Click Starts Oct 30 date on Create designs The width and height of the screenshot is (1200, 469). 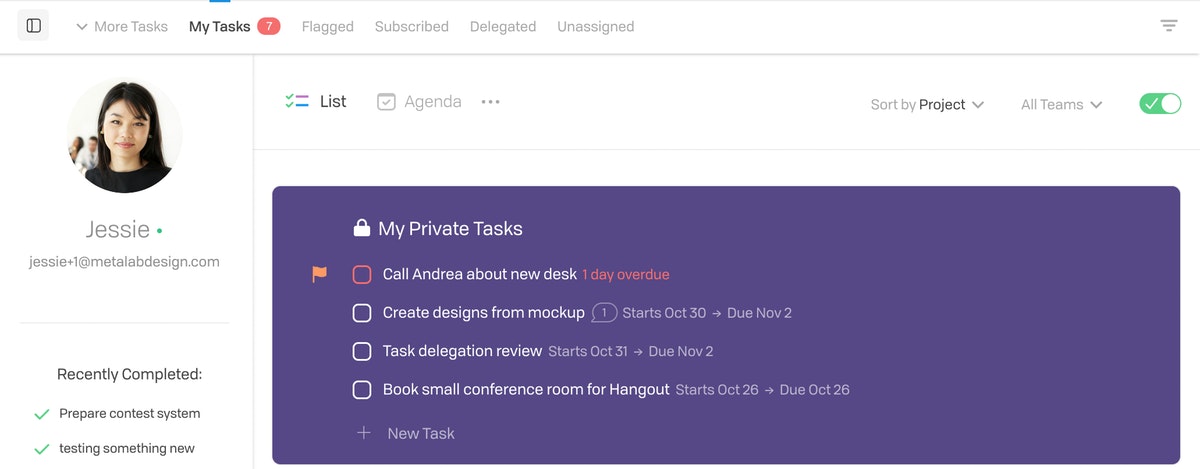[664, 313]
